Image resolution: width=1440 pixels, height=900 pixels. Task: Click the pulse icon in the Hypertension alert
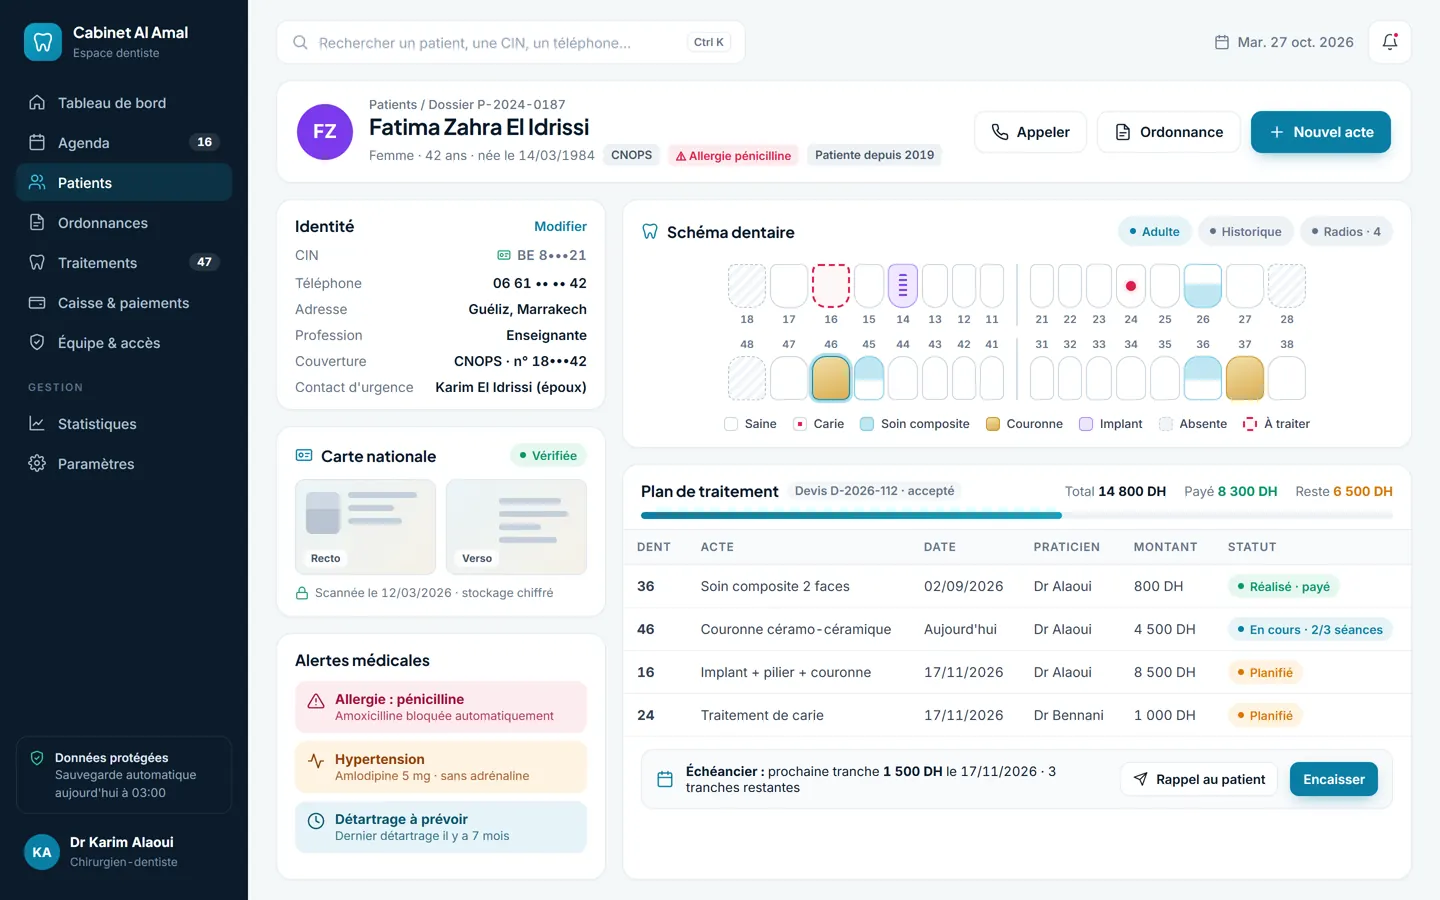[x=316, y=761]
